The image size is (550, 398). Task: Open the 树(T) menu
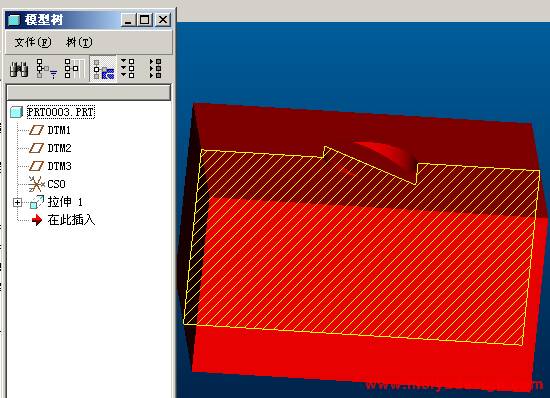click(79, 42)
